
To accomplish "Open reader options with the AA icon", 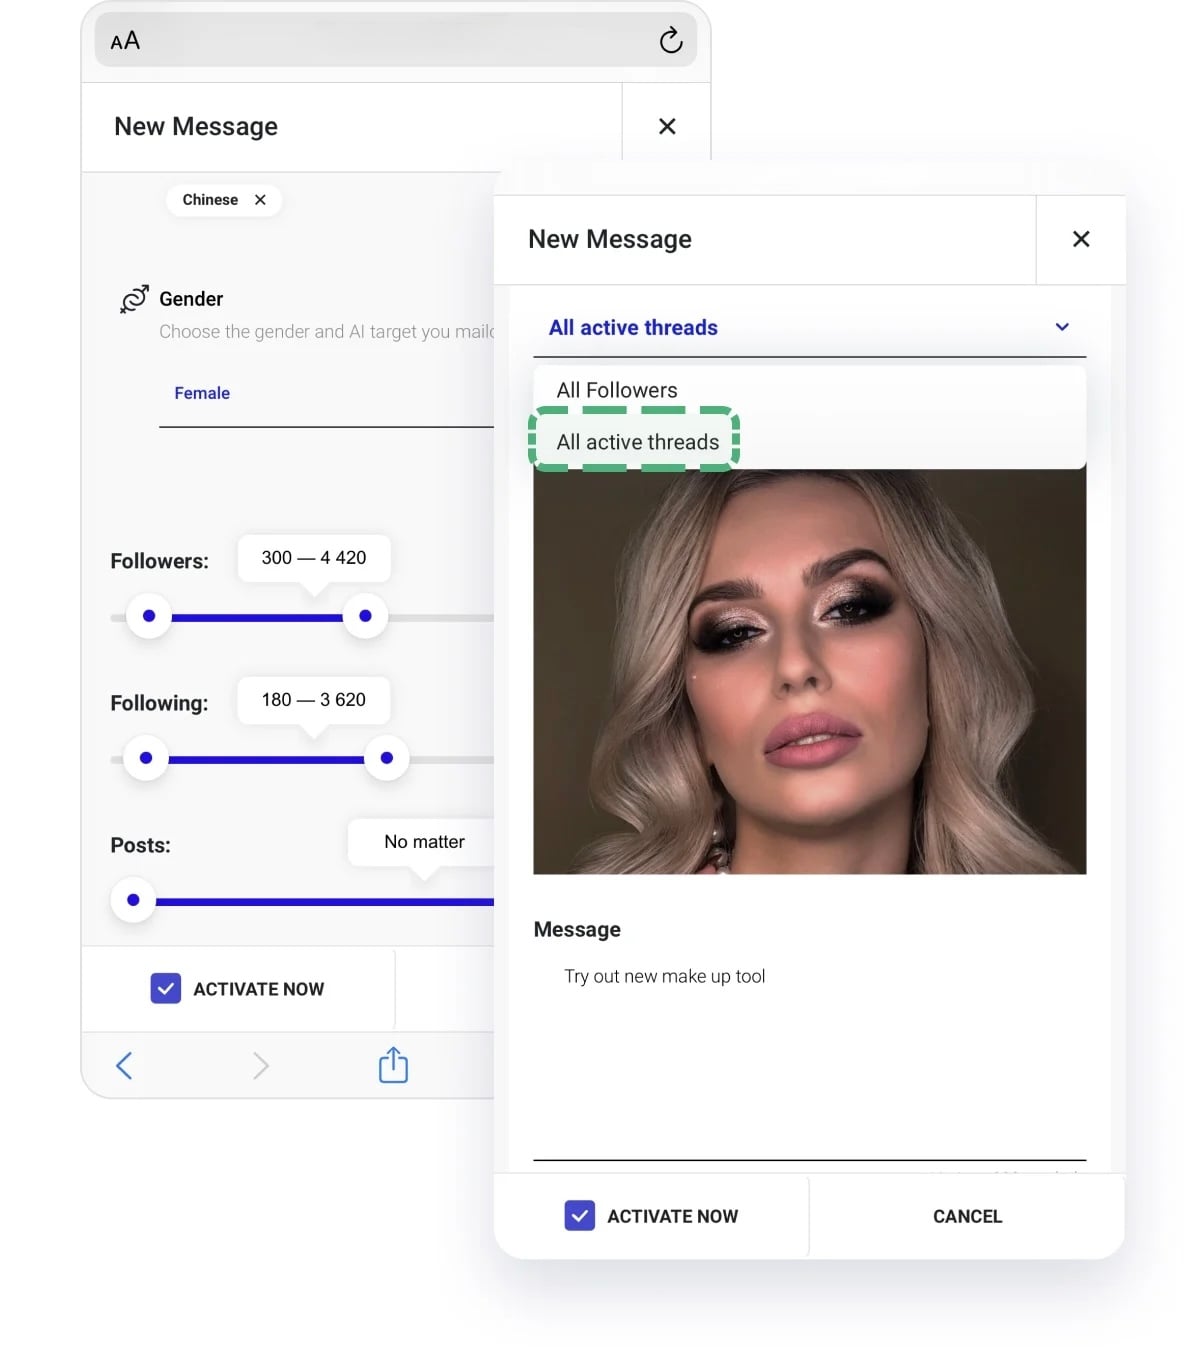I will click(x=124, y=41).
